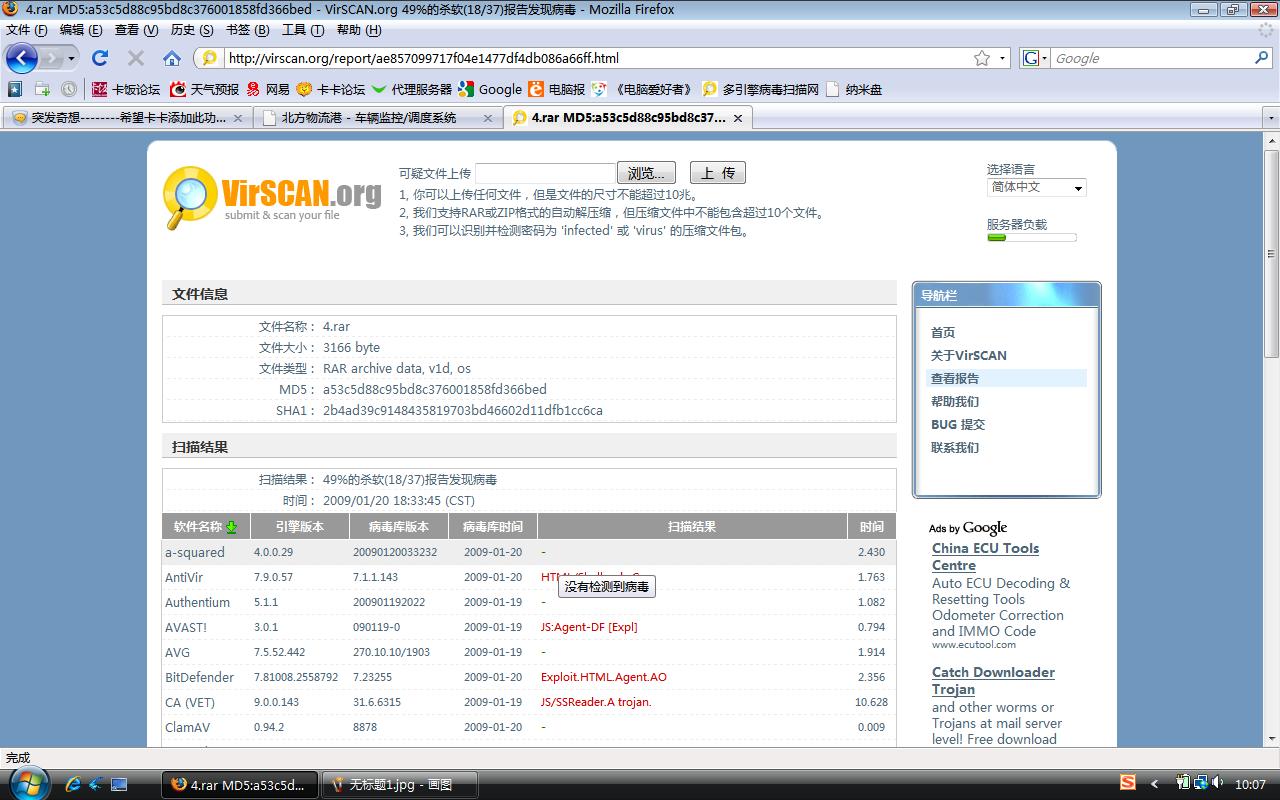
Task: Open the 关于VirSCAN link
Action: (969, 355)
